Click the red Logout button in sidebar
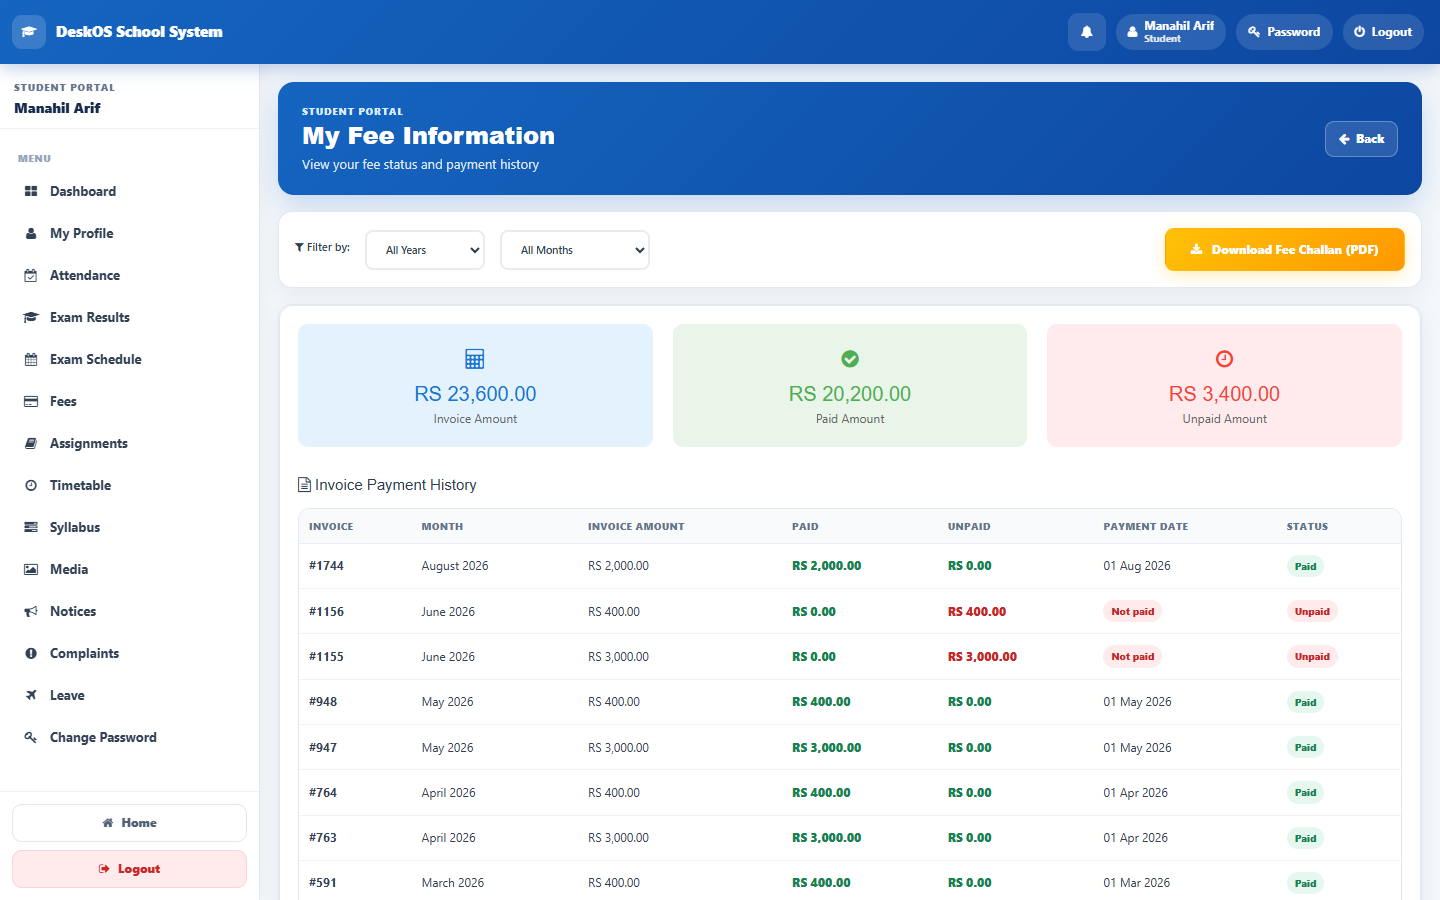The image size is (1440, 900). [130, 869]
